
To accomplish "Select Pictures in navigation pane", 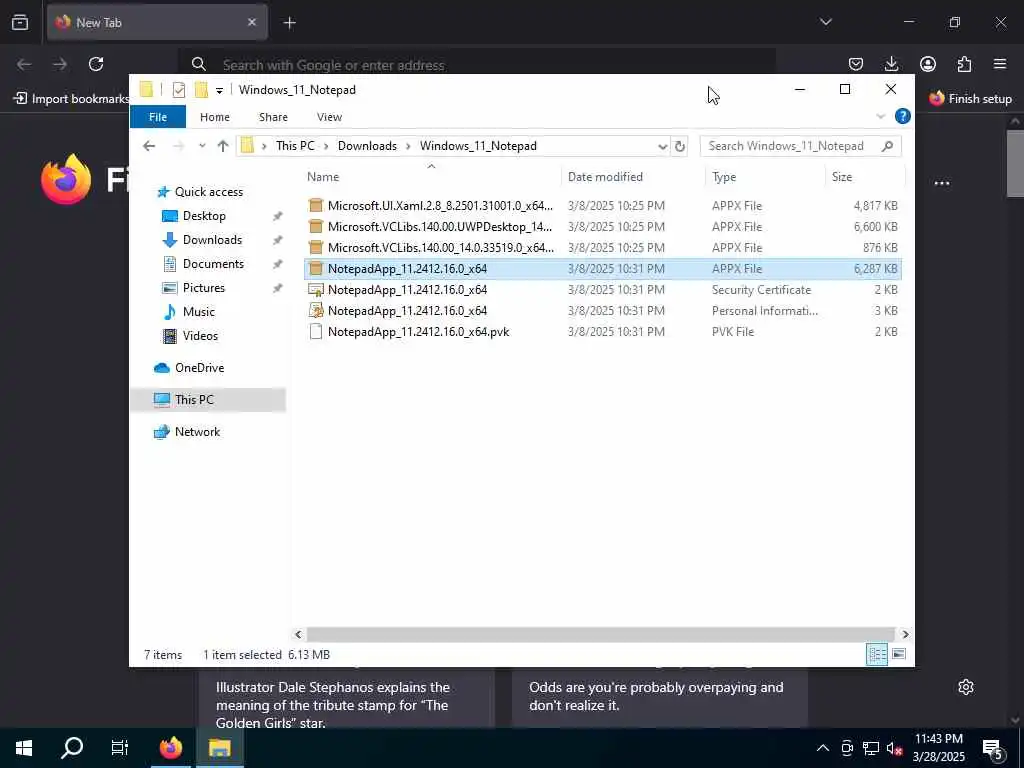I will (203, 288).
